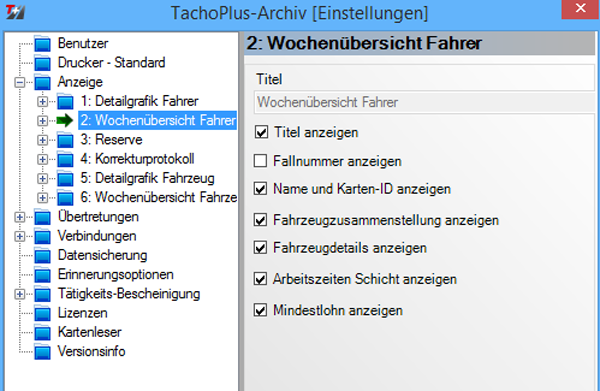Toggle Arbeitszeiten Schicht anzeigen checkbox
The width and height of the screenshot is (600, 391).
[261, 279]
